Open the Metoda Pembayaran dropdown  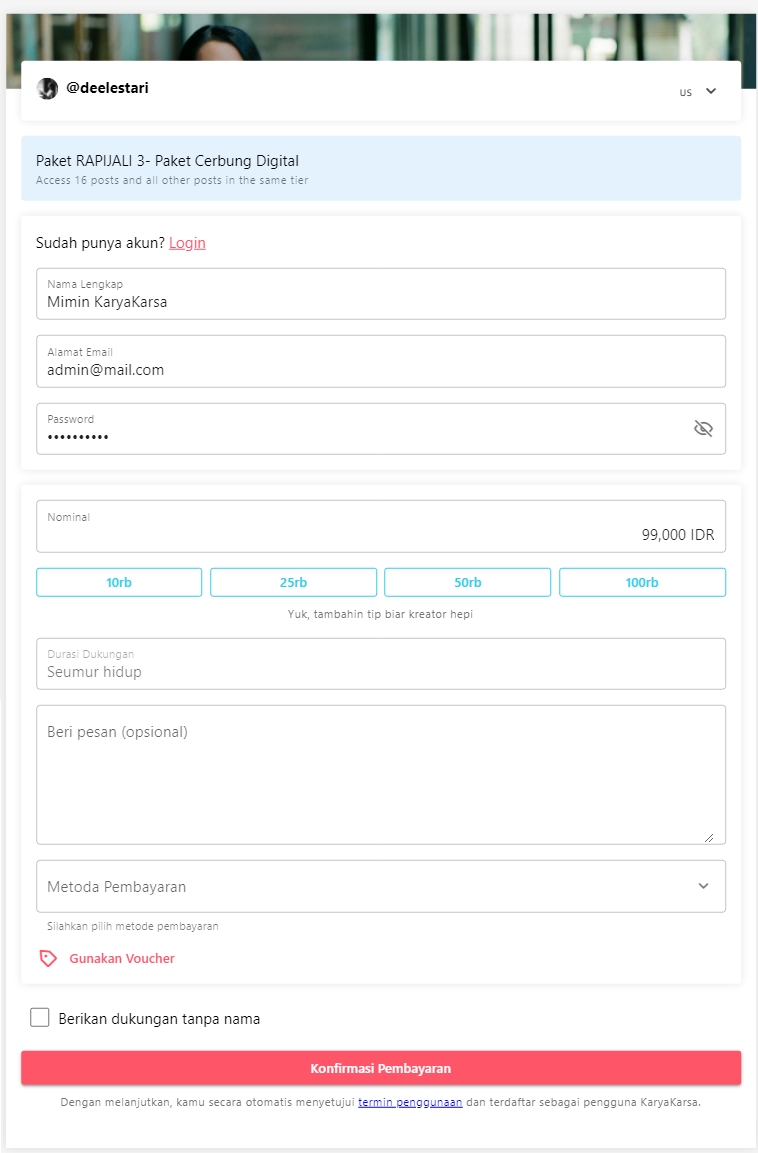(x=380, y=886)
